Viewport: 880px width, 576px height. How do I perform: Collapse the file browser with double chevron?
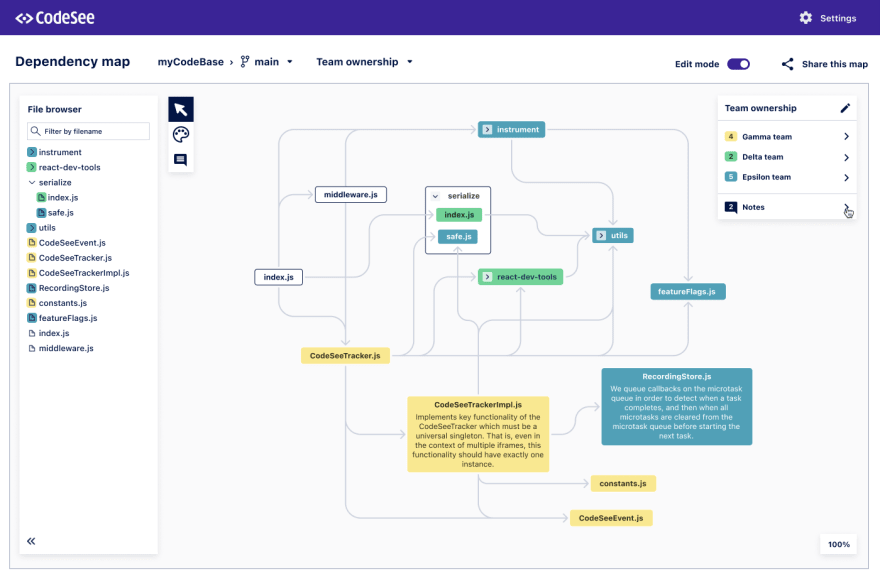tap(31, 541)
